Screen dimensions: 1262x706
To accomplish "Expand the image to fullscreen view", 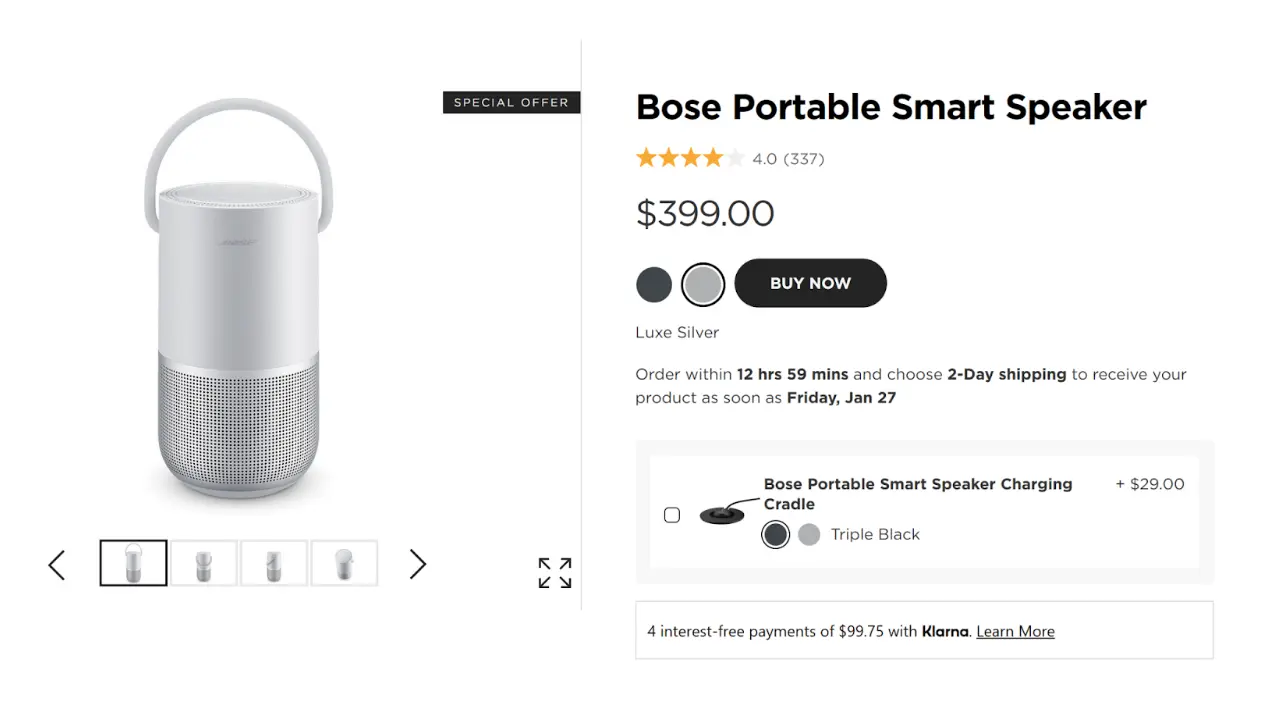I will [553, 572].
